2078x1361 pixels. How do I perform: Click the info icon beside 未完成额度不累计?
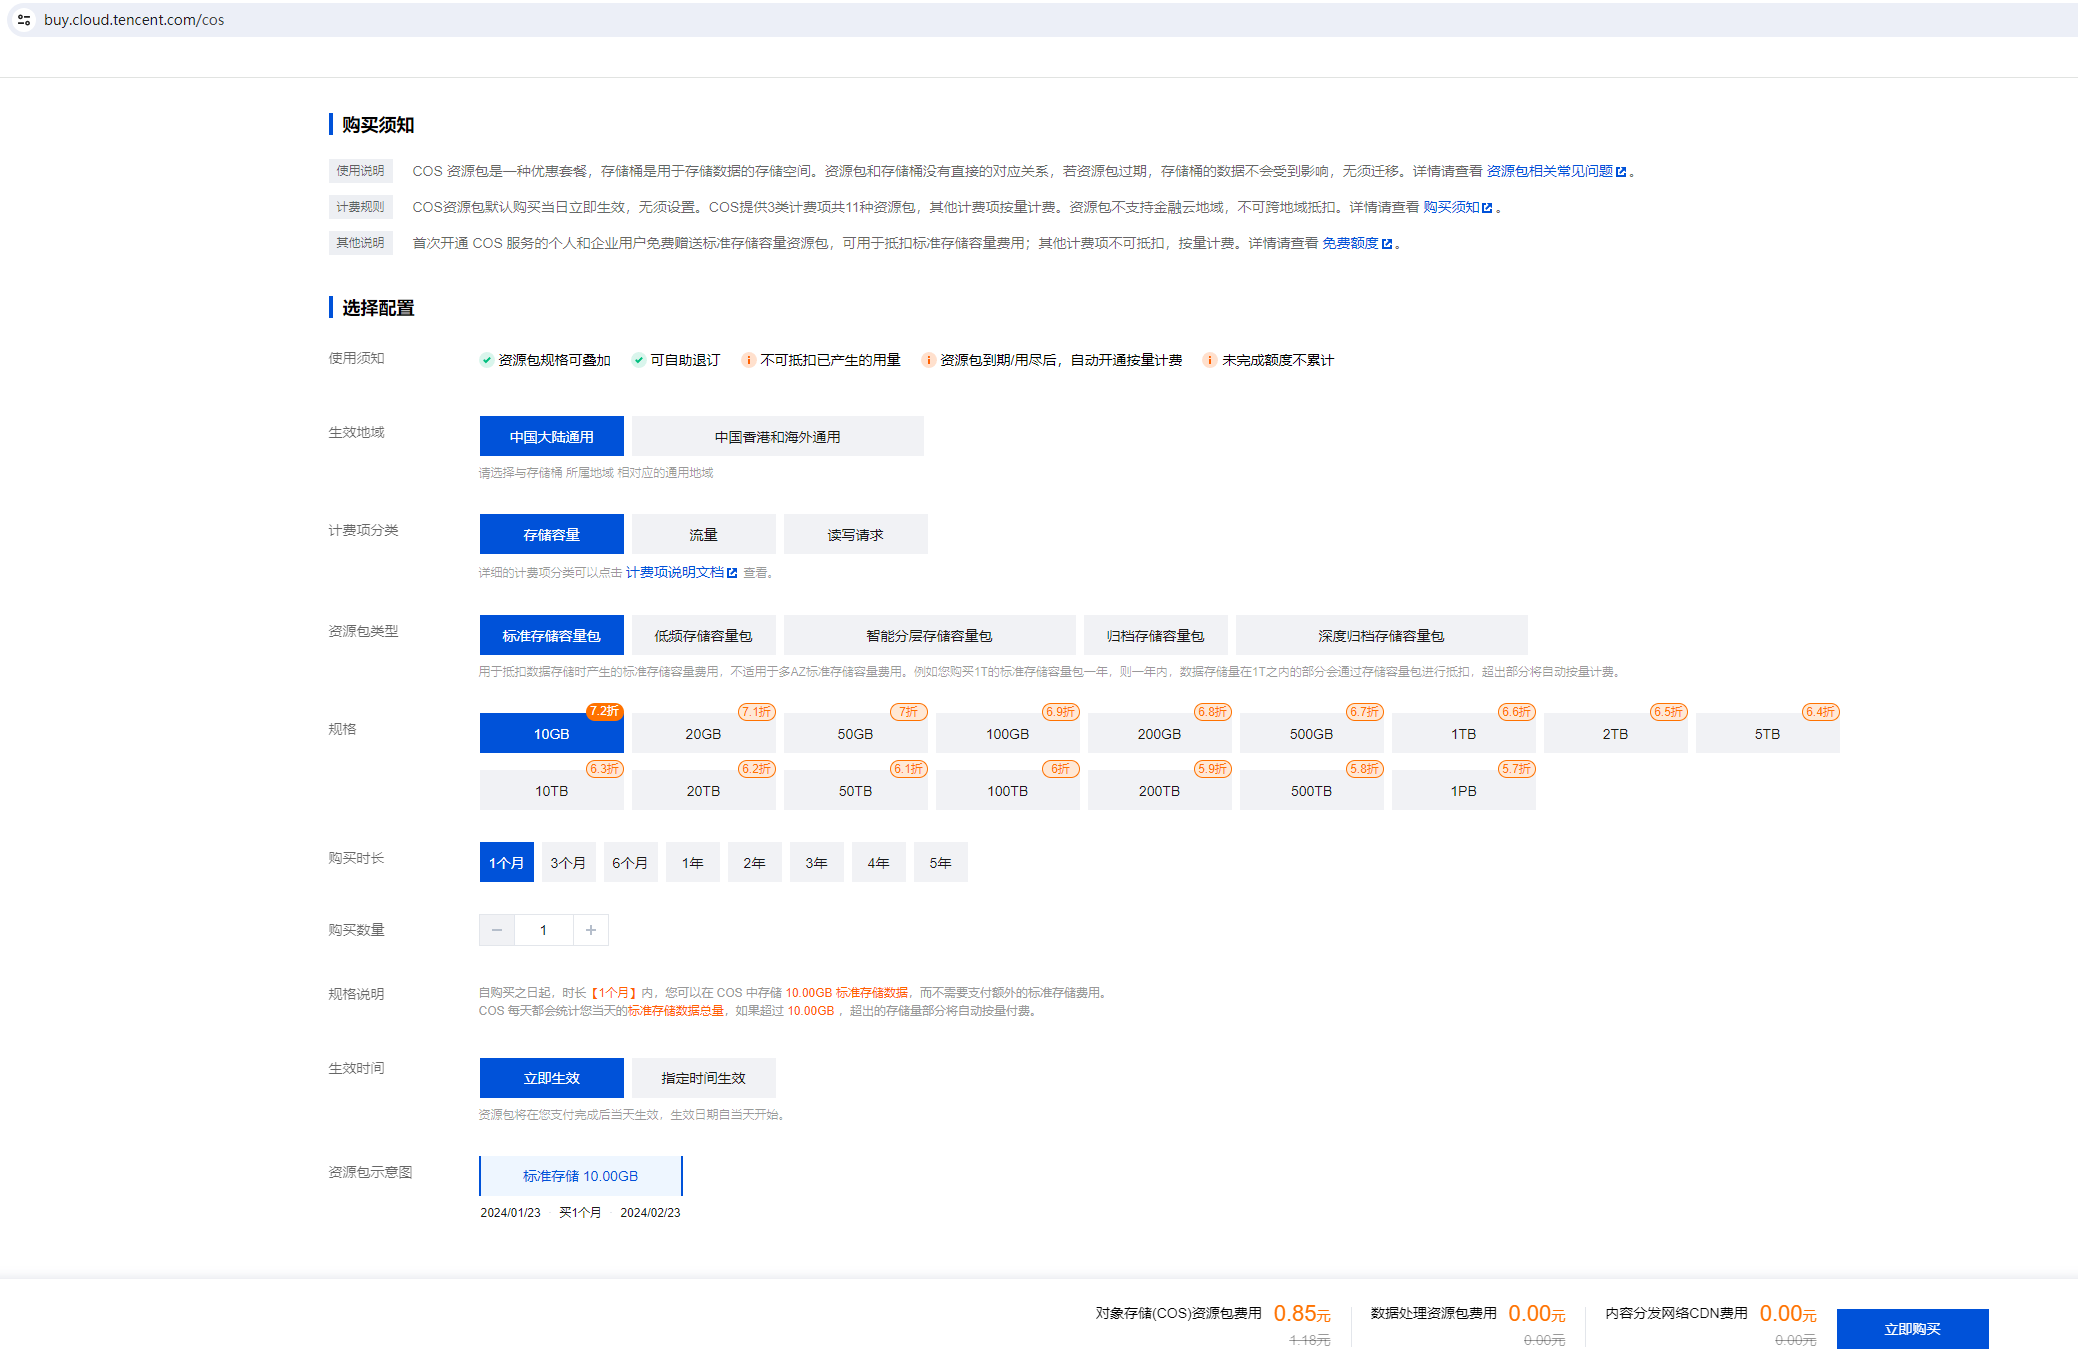click(x=1210, y=360)
